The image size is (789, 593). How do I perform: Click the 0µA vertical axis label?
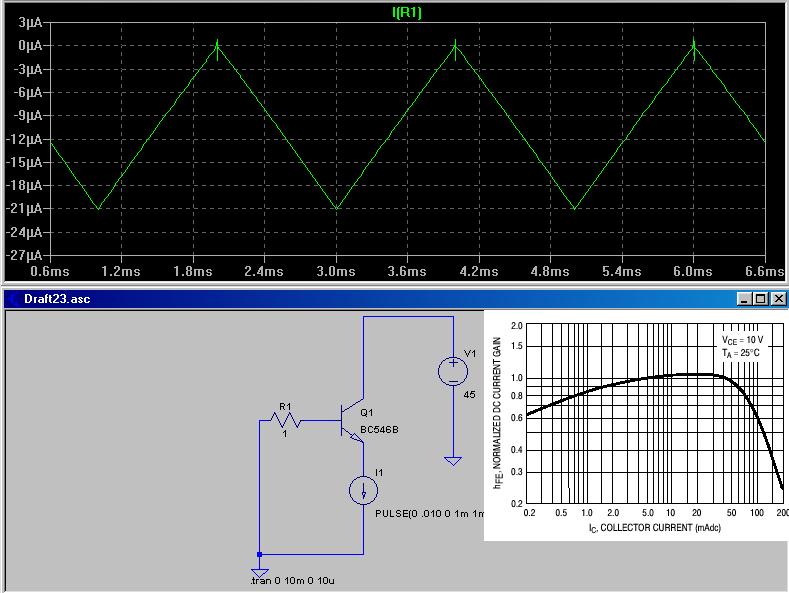30,45
